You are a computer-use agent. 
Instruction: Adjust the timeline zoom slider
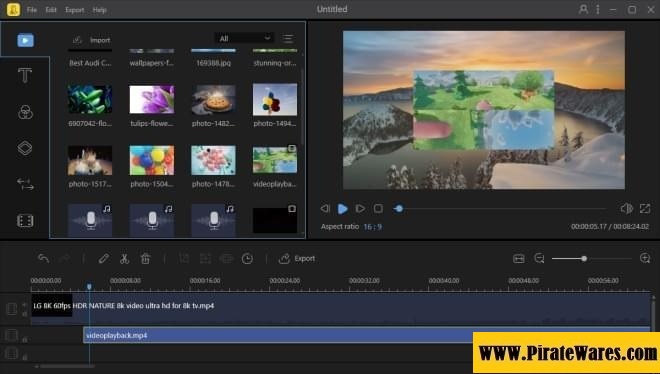click(x=591, y=258)
